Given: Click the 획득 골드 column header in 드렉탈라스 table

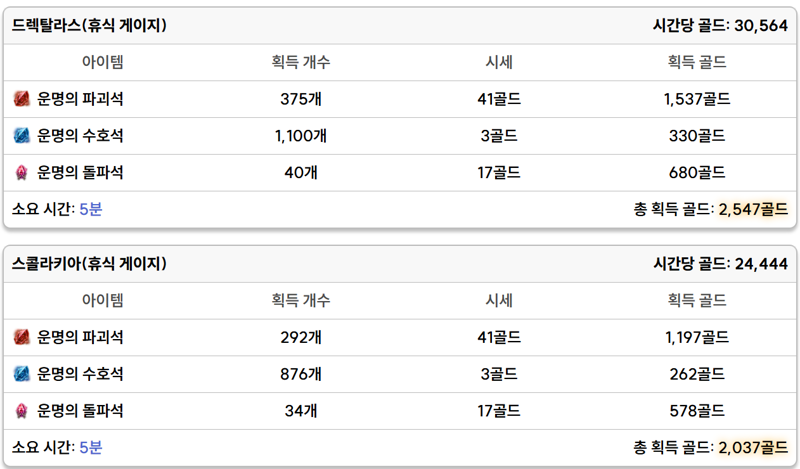Looking at the screenshot, I should click(697, 62).
